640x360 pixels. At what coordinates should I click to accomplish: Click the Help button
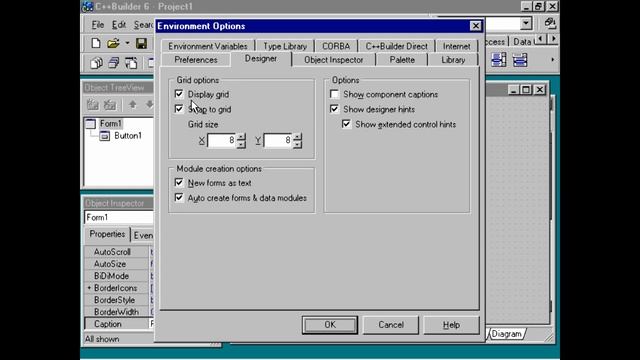point(451,325)
